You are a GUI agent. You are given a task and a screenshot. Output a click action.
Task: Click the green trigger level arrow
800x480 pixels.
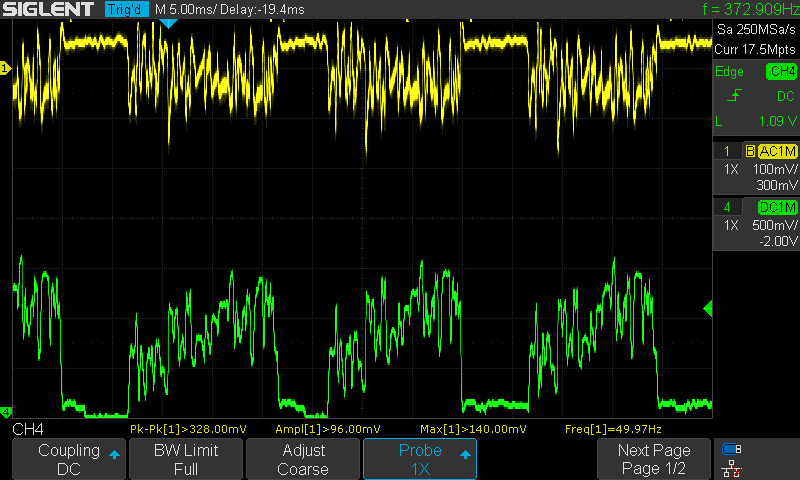[708, 309]
